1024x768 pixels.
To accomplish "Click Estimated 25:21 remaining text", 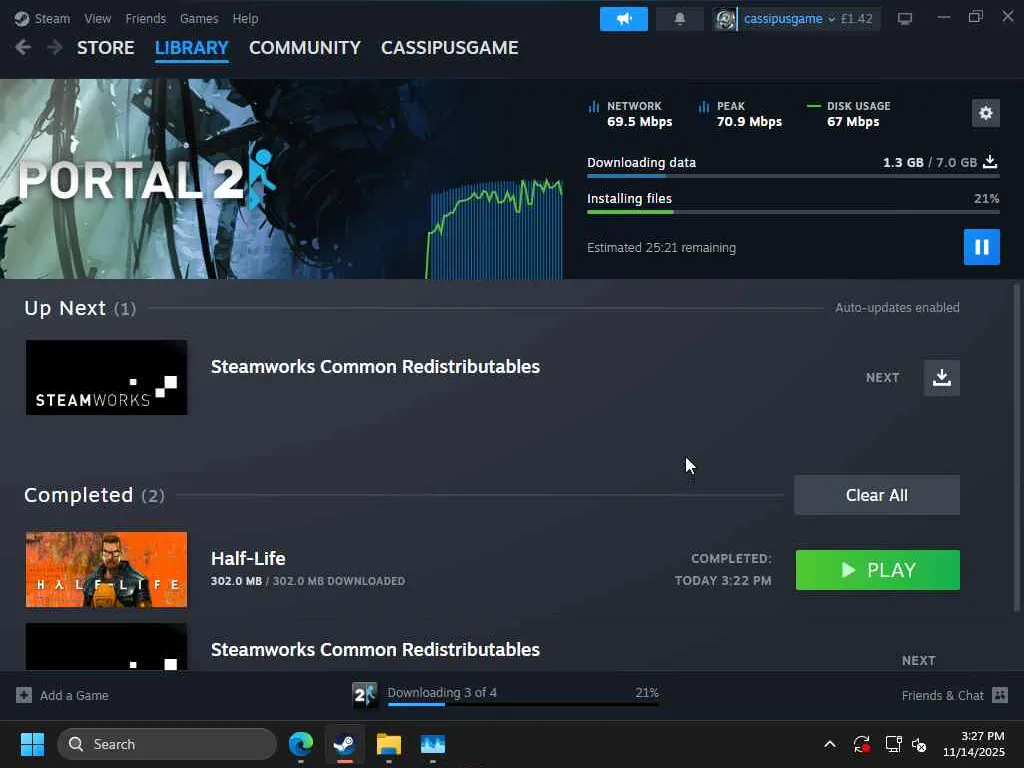I will tap(661, 248).
